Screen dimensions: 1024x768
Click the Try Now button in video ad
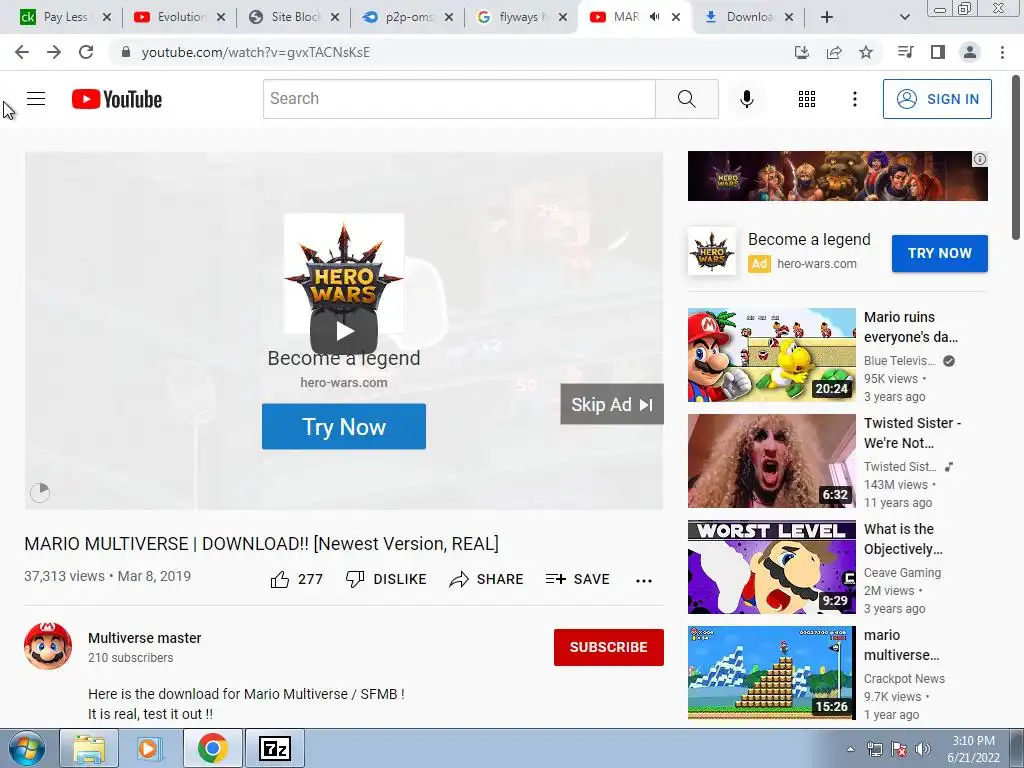344,426
